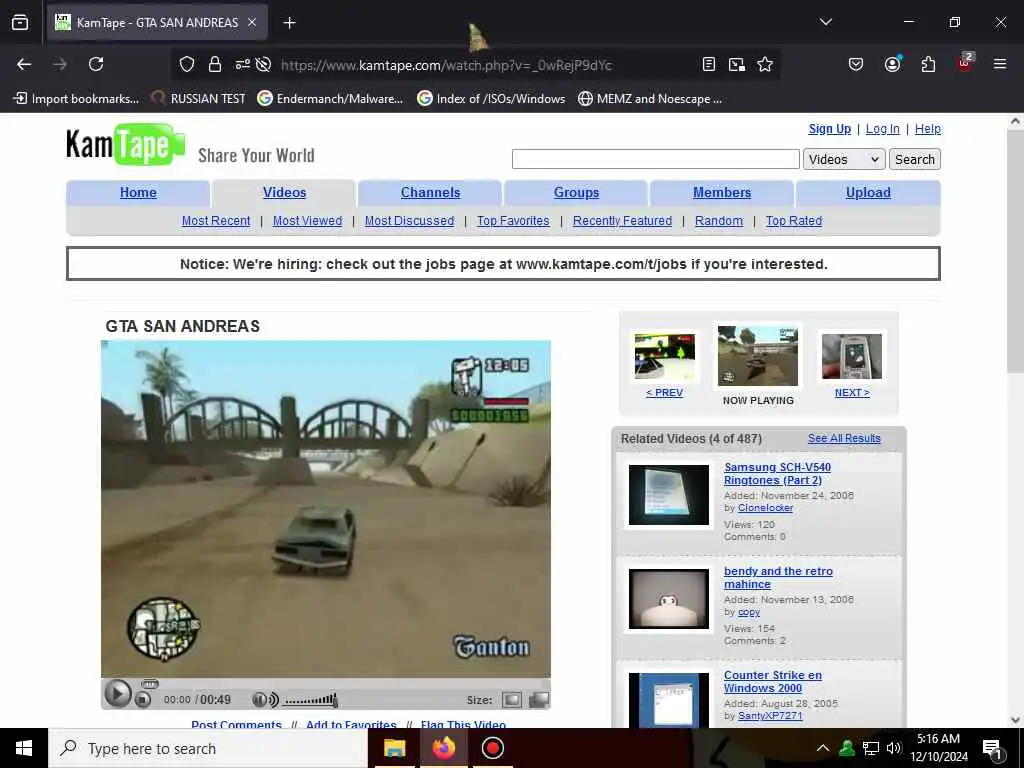Image resolution: width=1024 pixels, height=768 pixels.
Task: Close the KamTape tab
Action: 252,23
